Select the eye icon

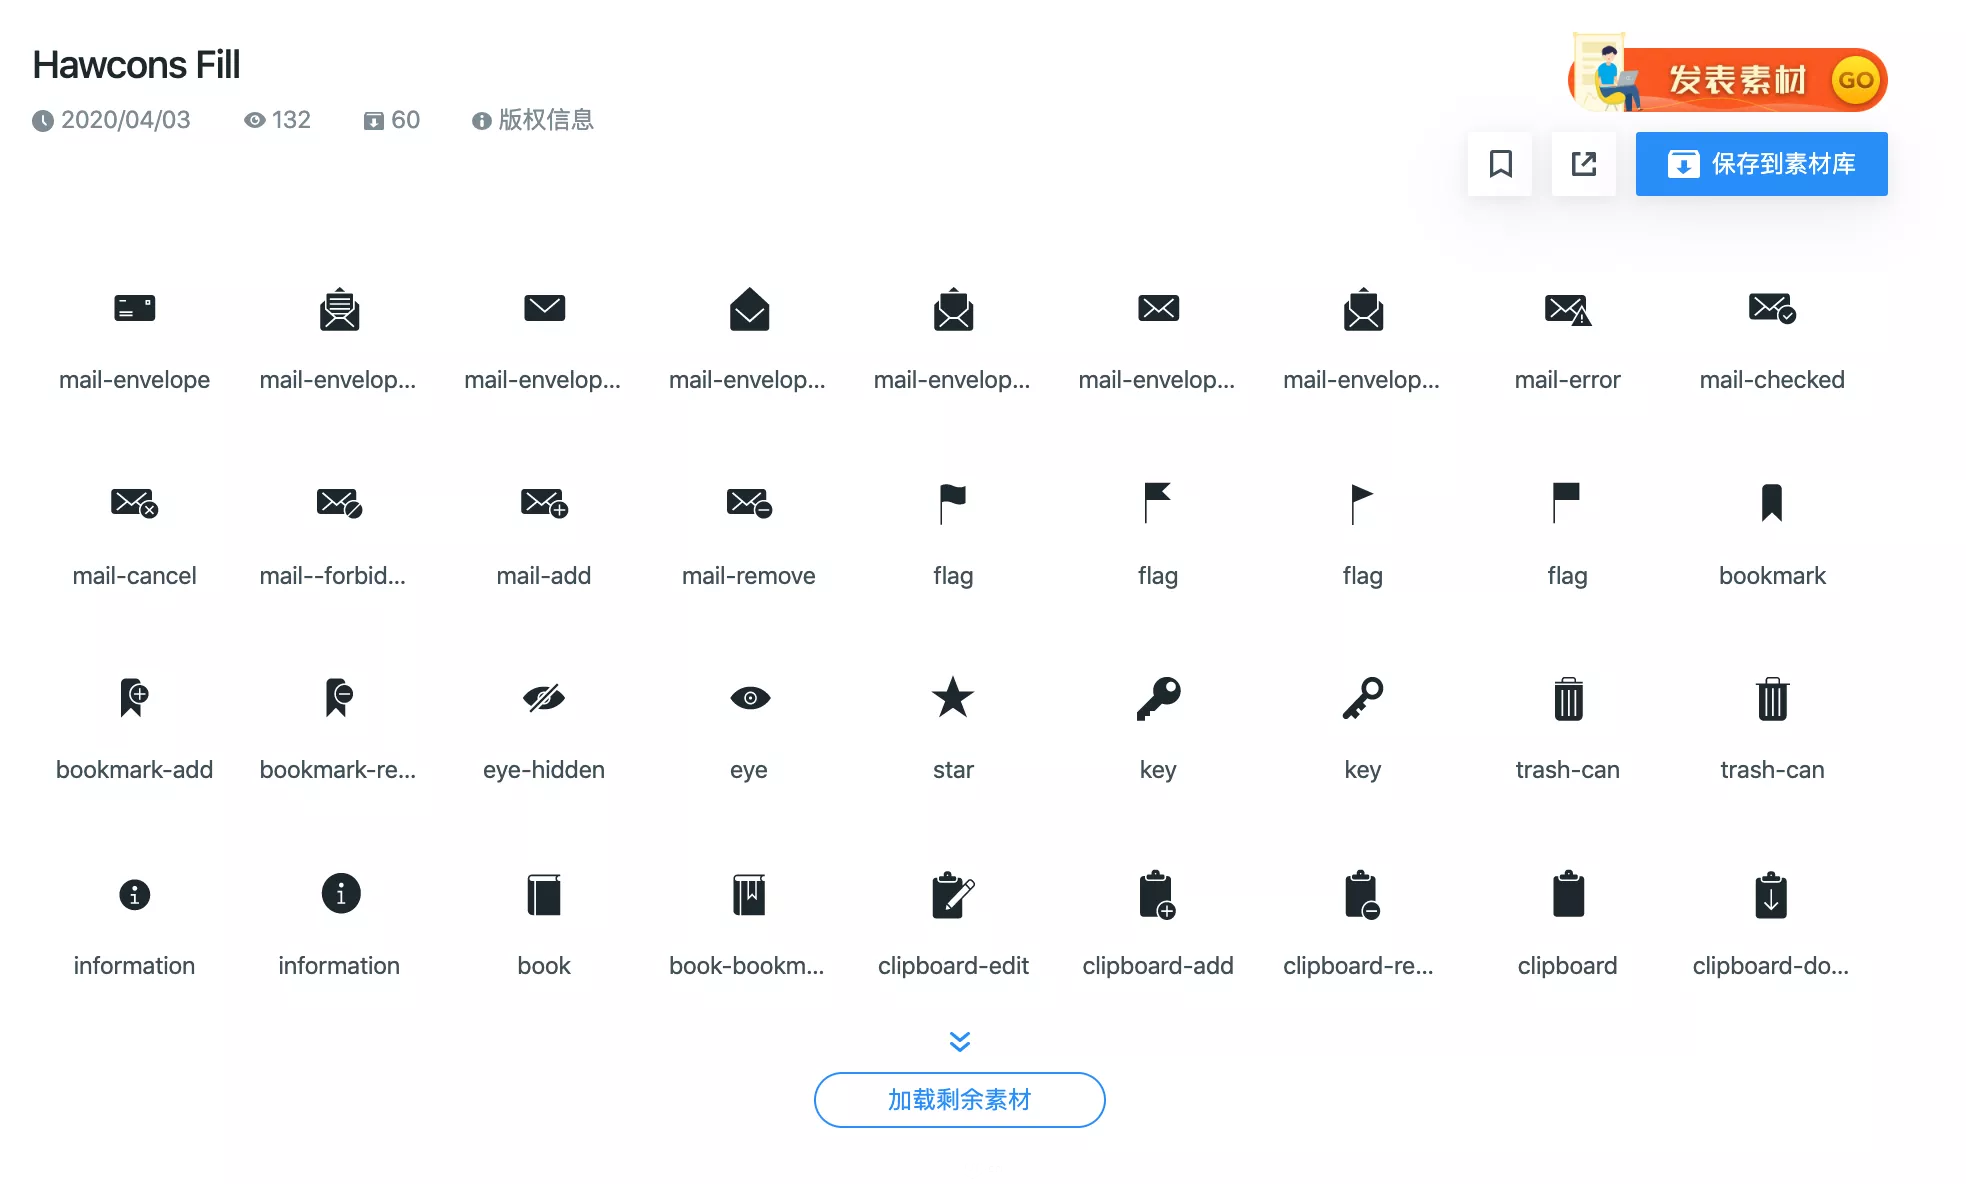749,698
